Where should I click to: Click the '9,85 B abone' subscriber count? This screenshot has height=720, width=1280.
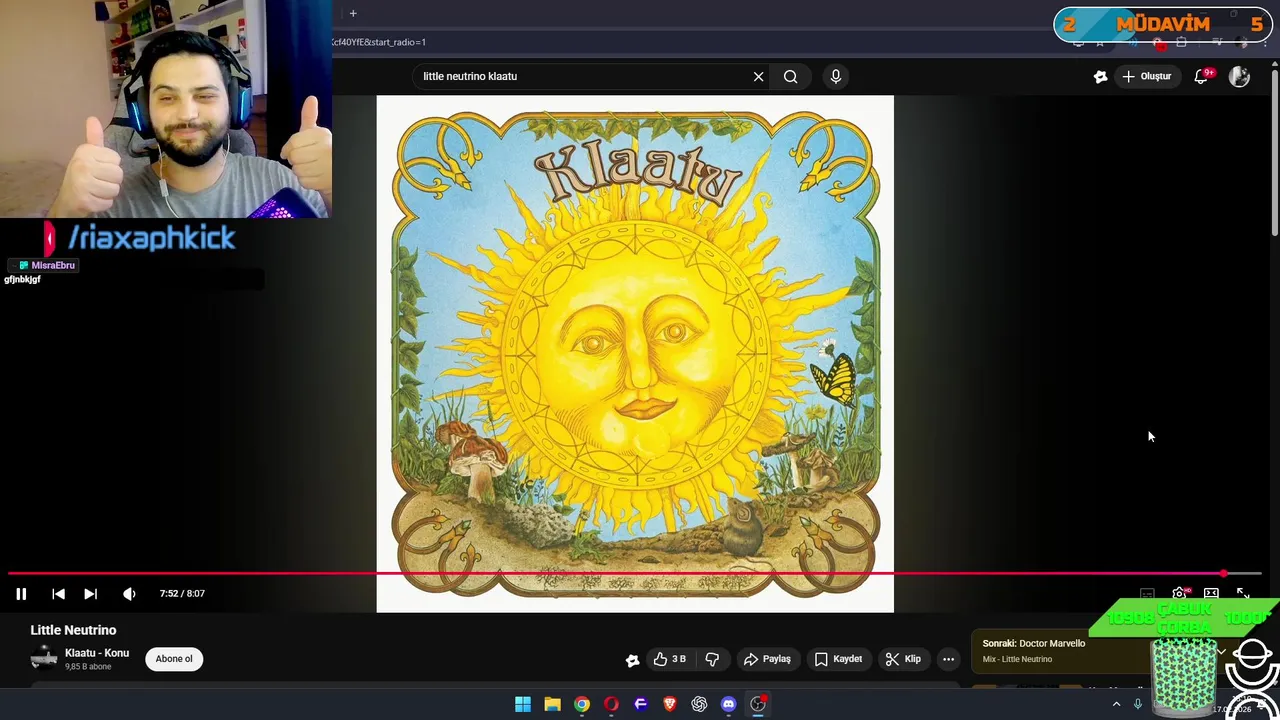88,667
